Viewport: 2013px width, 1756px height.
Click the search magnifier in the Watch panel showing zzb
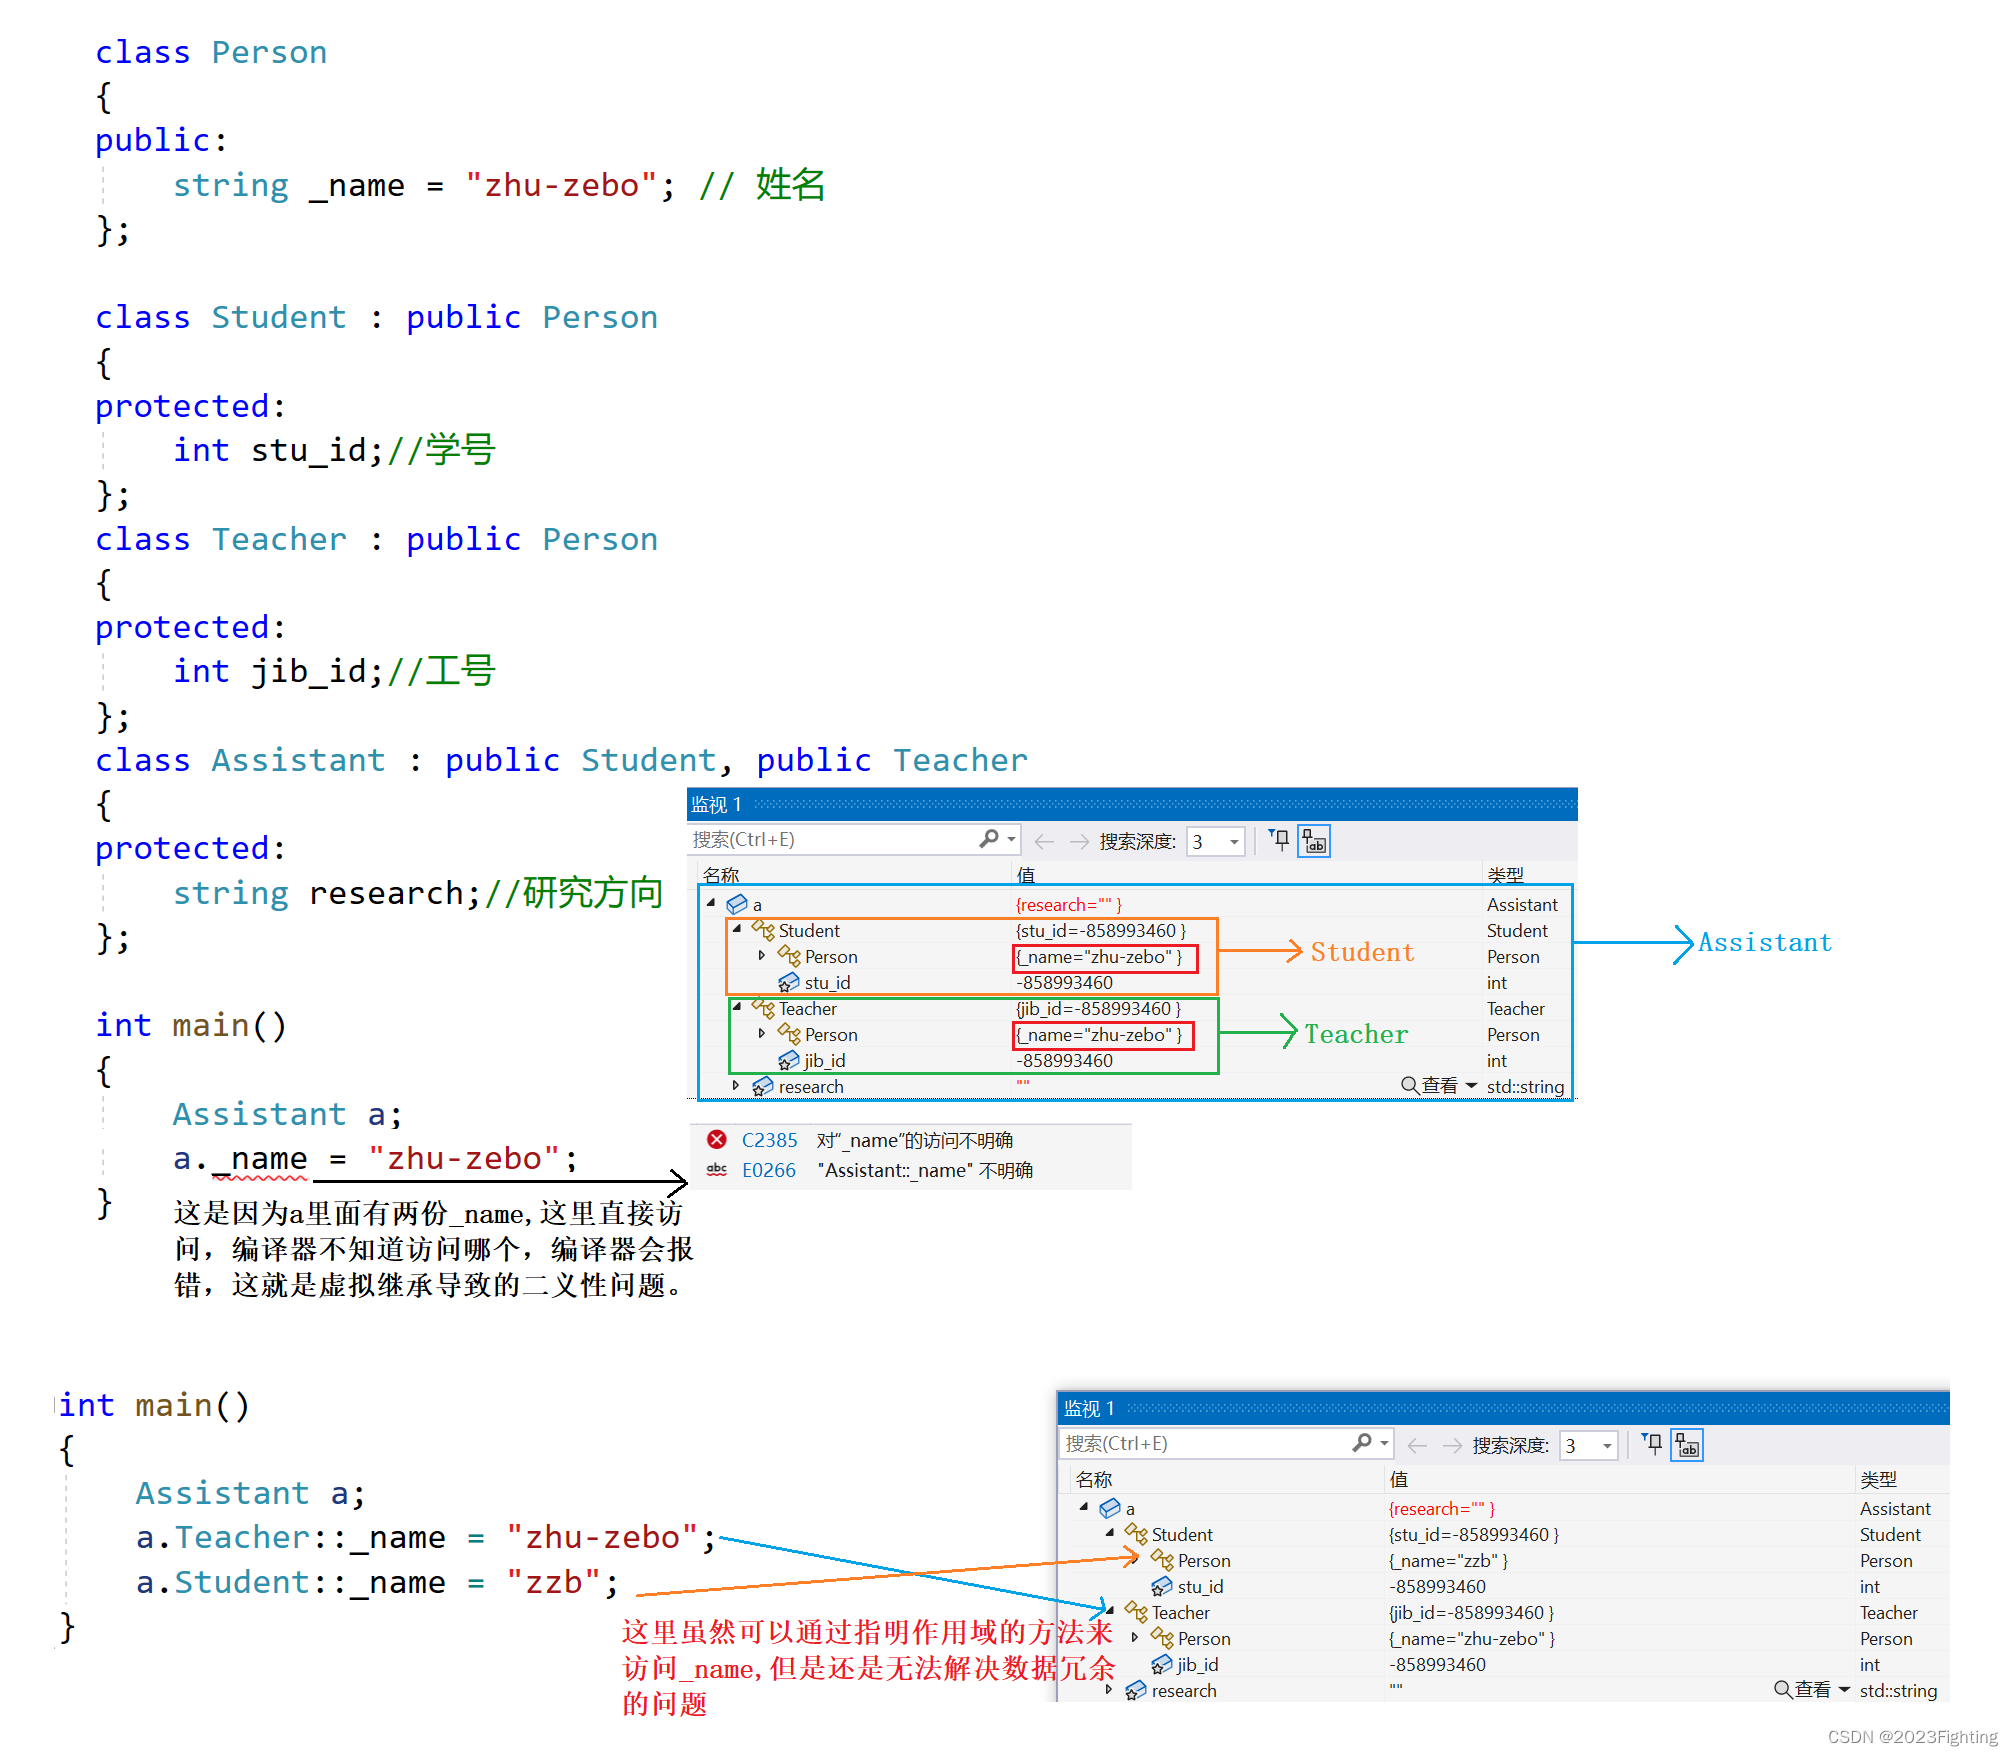(1362, 1443)
